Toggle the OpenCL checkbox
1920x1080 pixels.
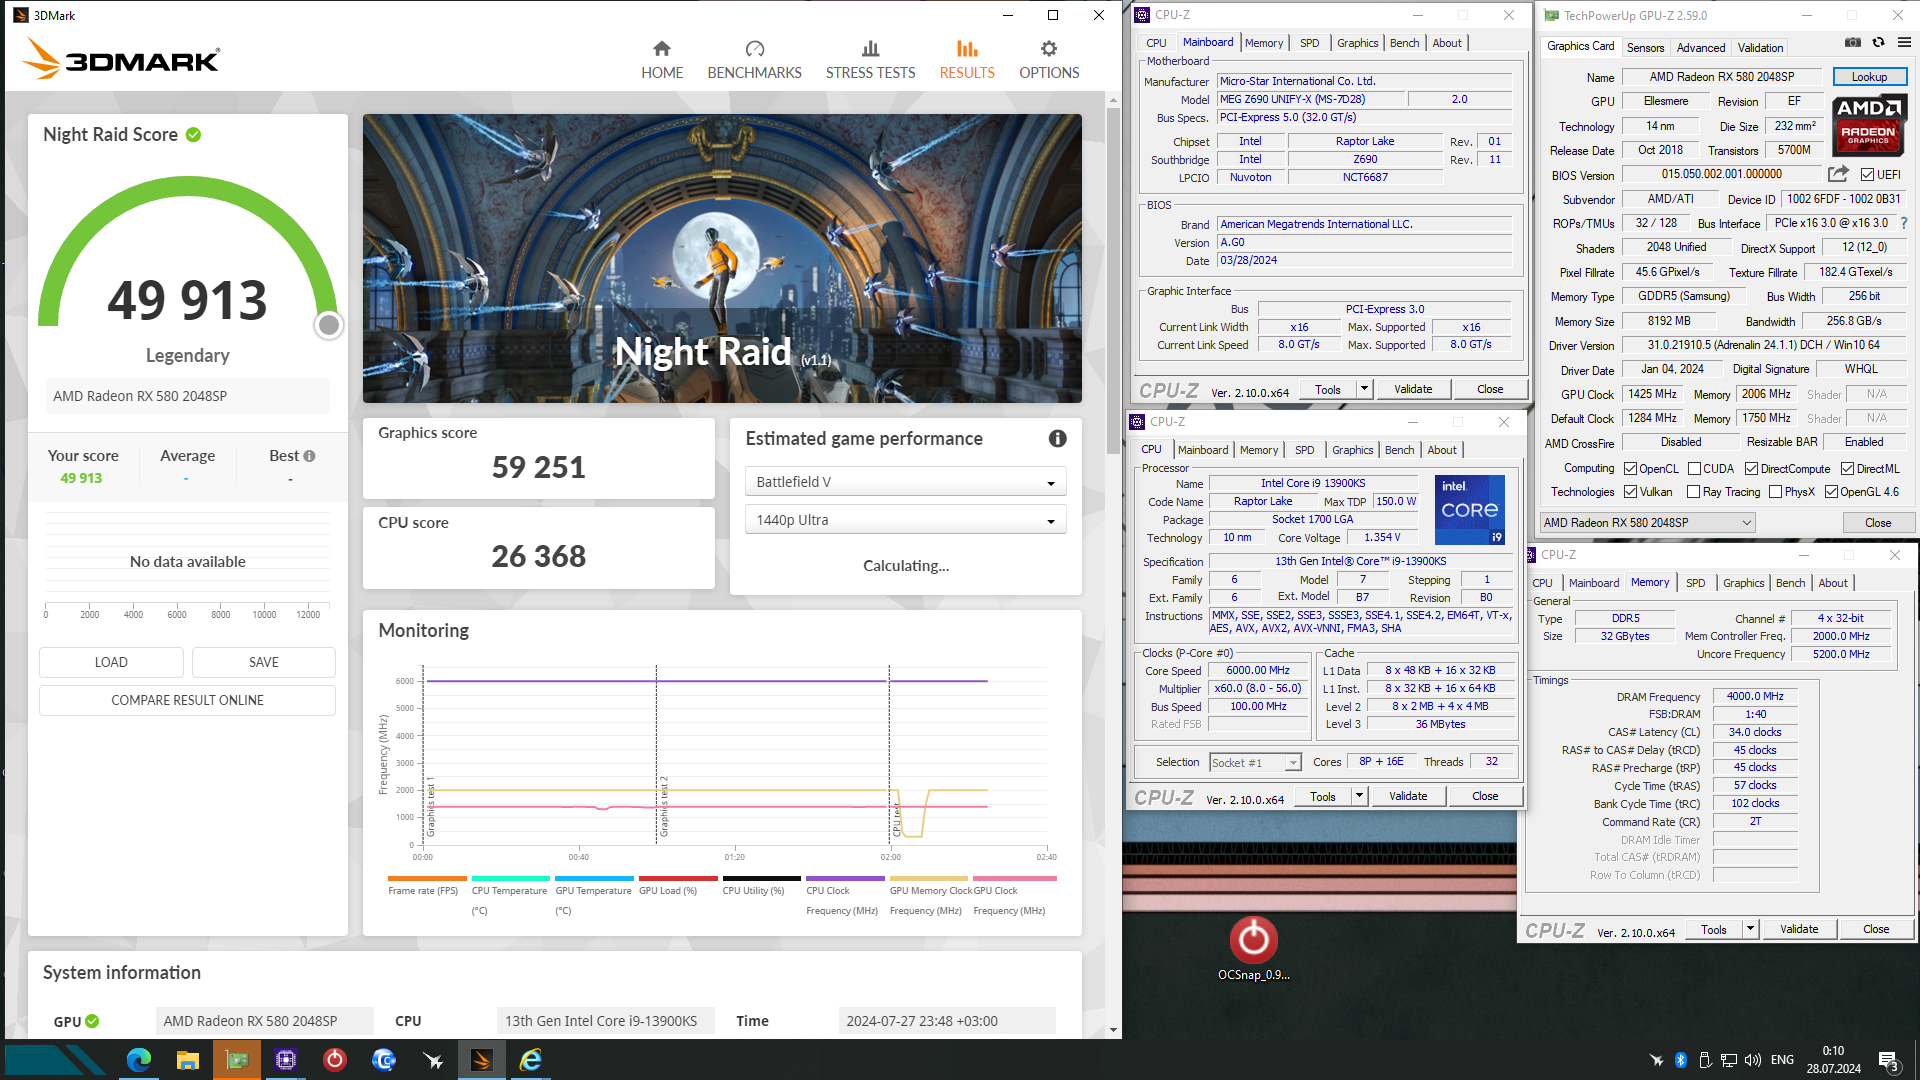pos(1631,469)
